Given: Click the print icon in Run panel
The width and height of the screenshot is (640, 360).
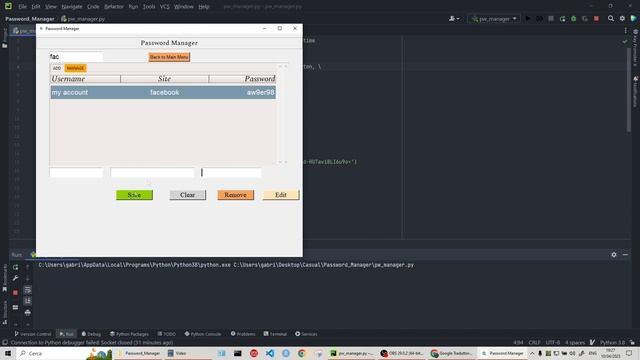Looking at the screenshot, I should (x=27, y=313).
